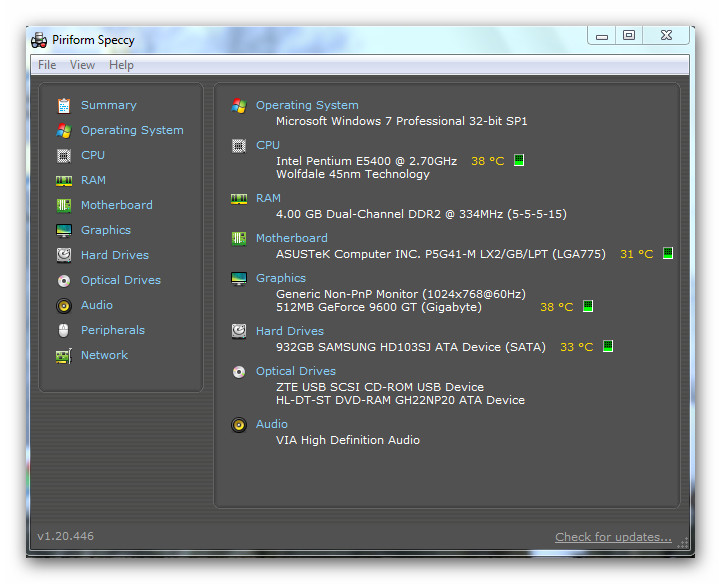Open the Motherboard sidebar icon
This screenshot has height=584, width=721.
point(64,205)
